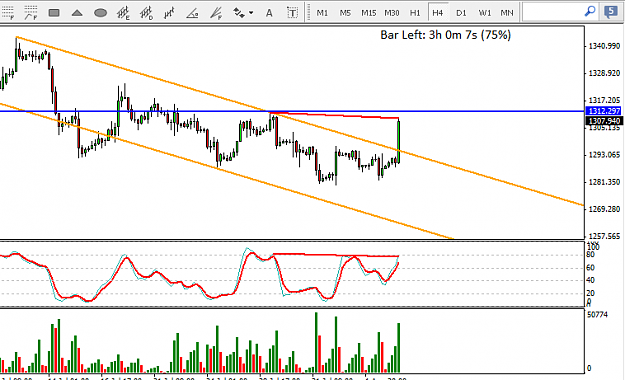Select the Fibonacci Retracement tool
Viewport: 625px width, 380px height.
(x=8, y=13)
